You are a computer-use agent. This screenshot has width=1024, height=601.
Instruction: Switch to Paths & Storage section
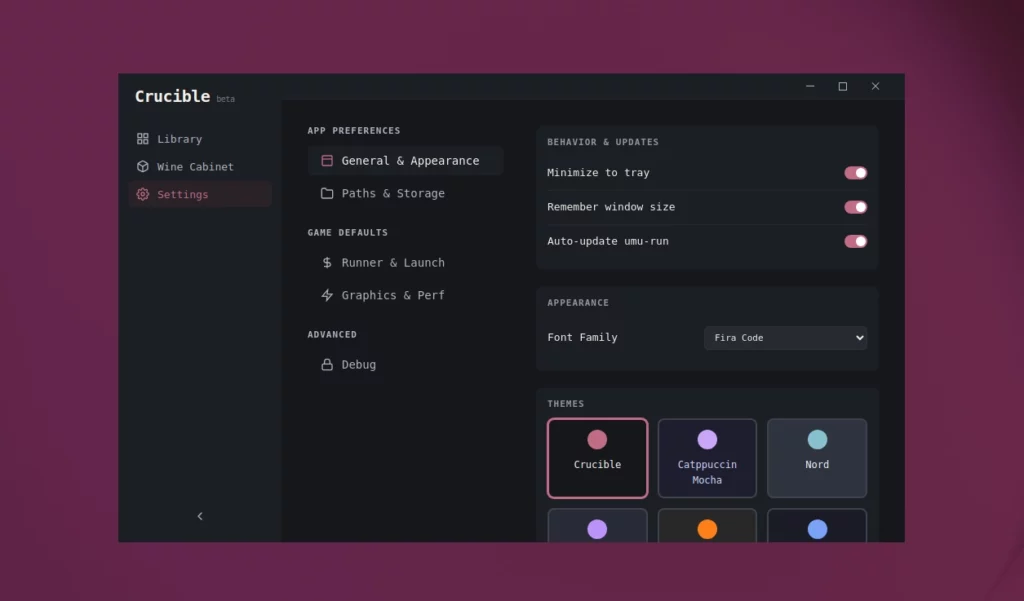tap(392, 193)
